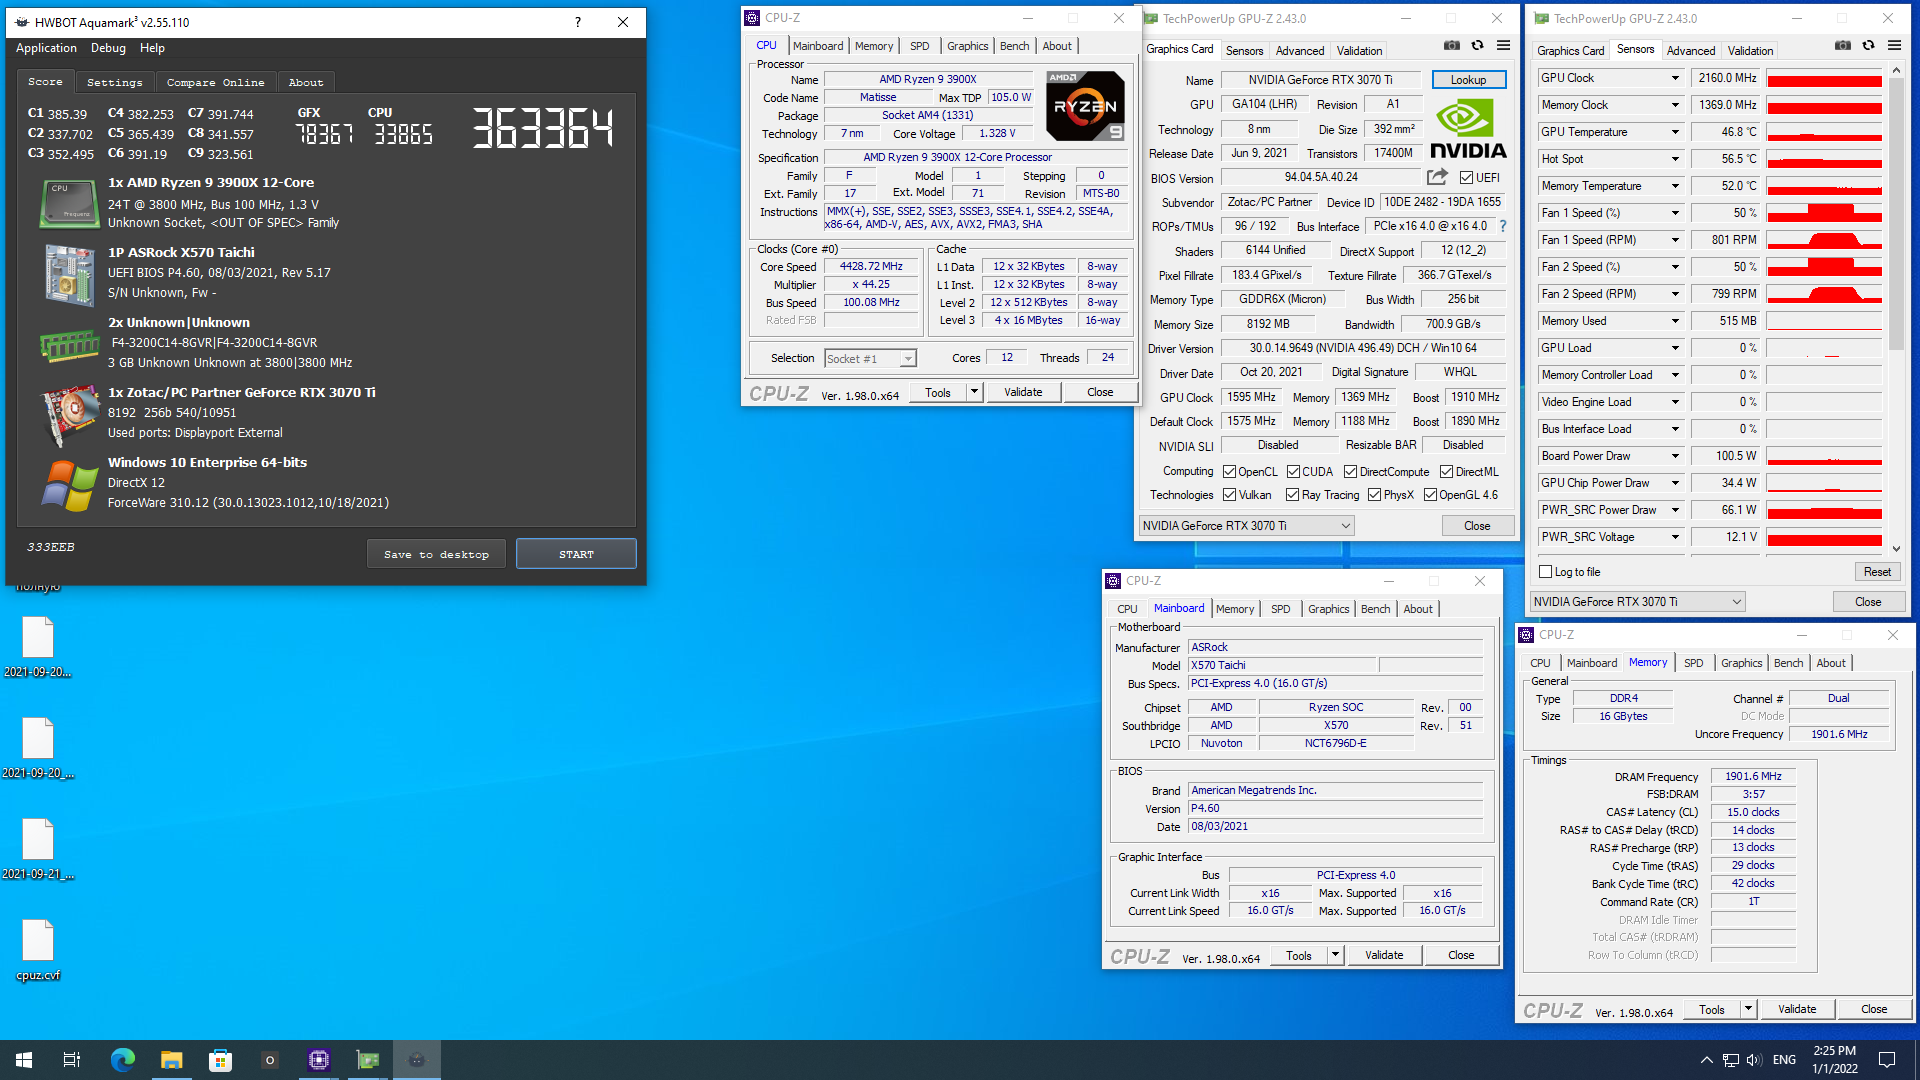Toggle the OpenCL checkbox
The width and height of the screenshot is (1920, 1080).
pyautogui.click(x=1230, y=472)
